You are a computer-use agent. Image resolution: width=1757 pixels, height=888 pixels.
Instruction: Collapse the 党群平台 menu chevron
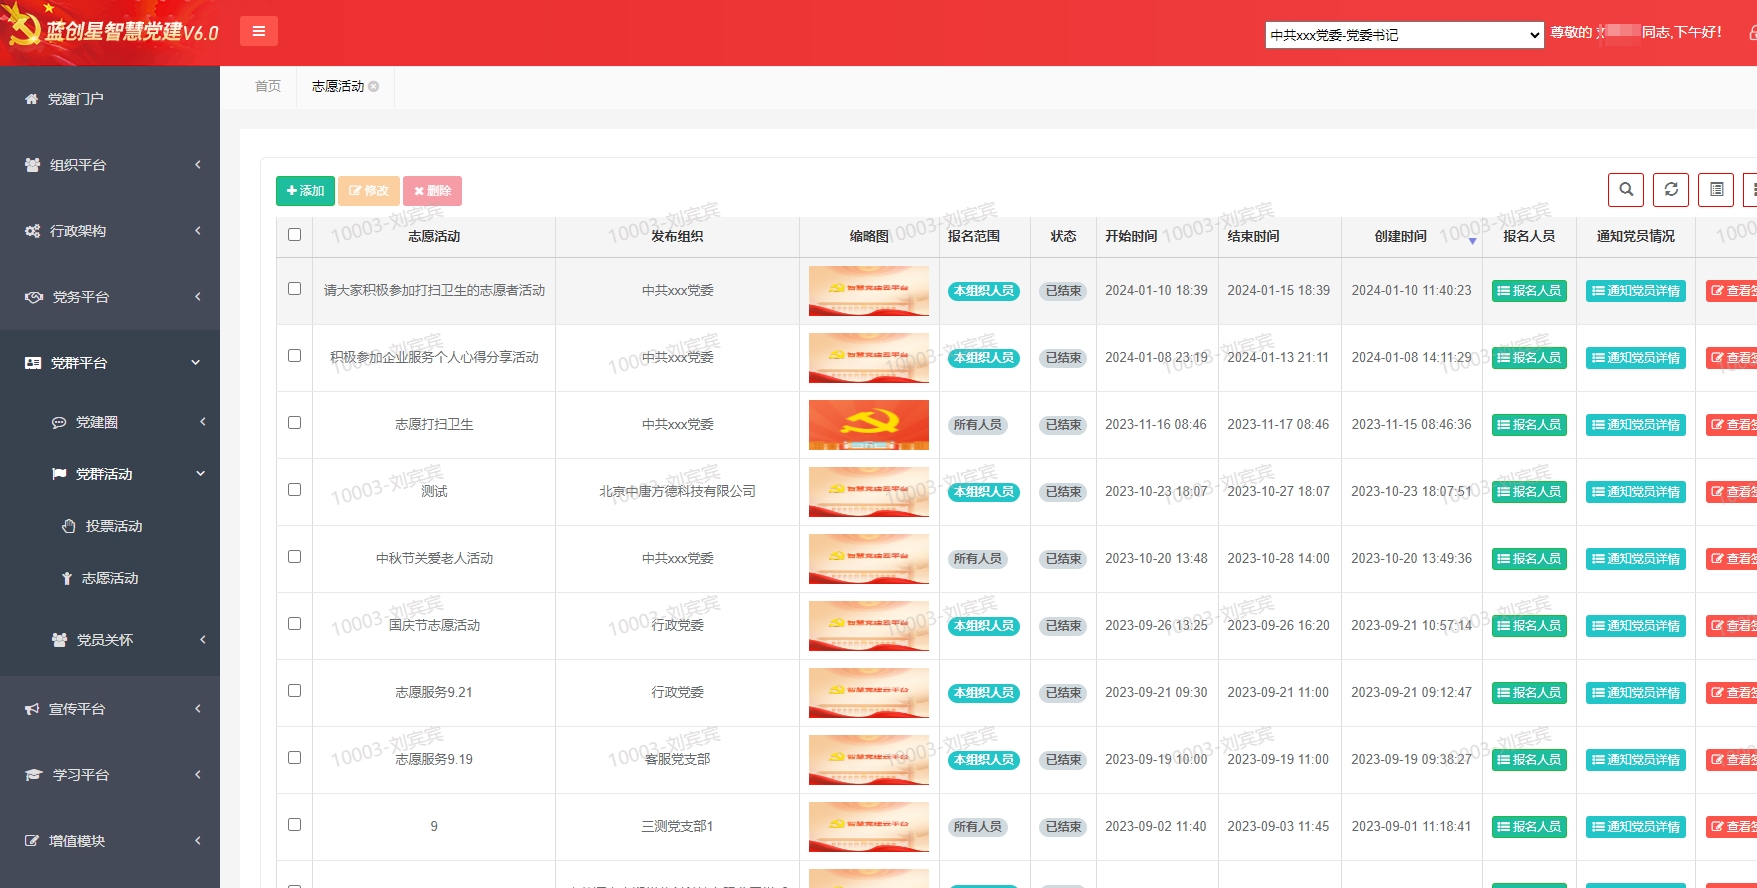pyautogui.click(x=196, y=363)
